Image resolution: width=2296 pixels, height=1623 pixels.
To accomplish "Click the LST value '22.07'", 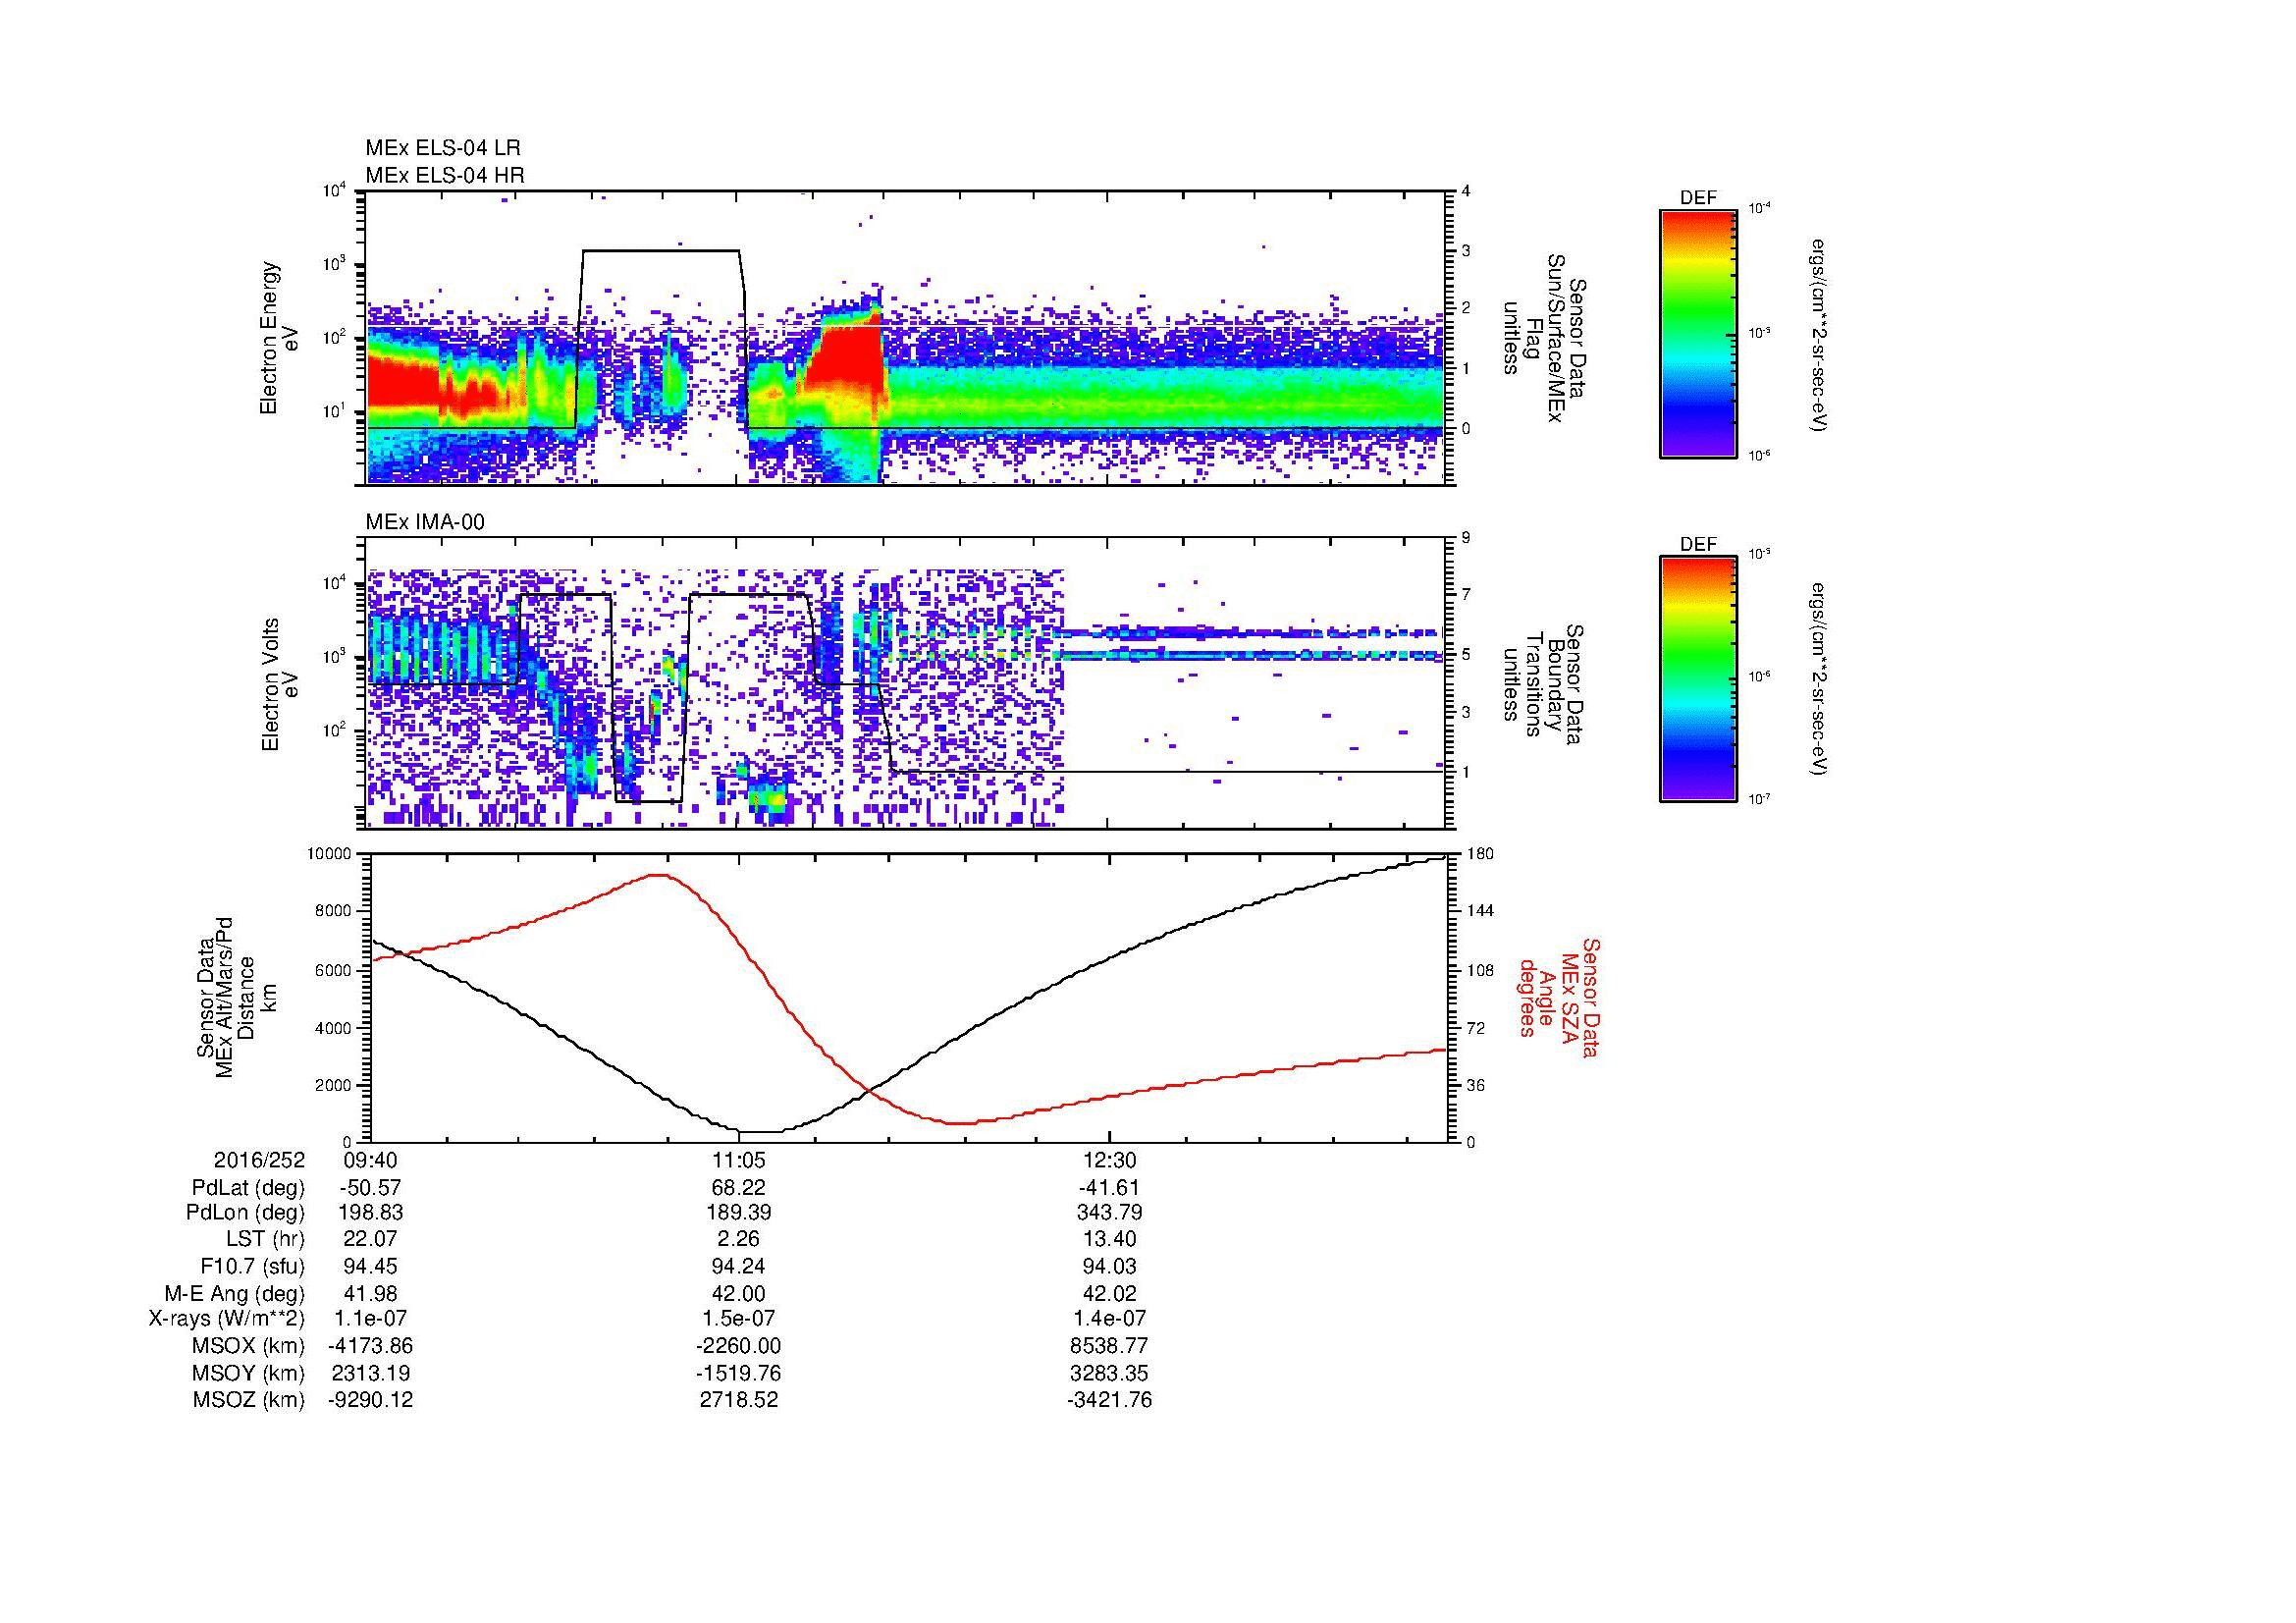I will [x=371, y=1240].
